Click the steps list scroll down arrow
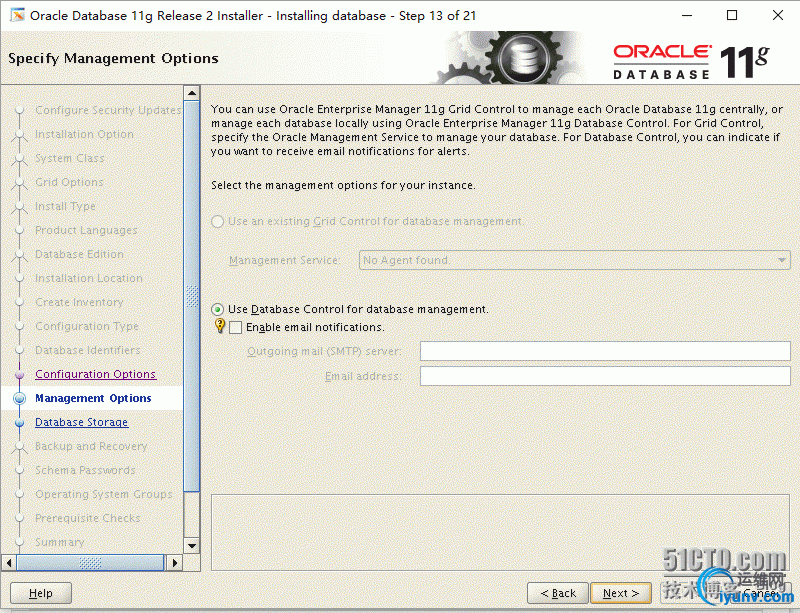The width and height of the screenshot is (800, 613). (x=192, y=546)
